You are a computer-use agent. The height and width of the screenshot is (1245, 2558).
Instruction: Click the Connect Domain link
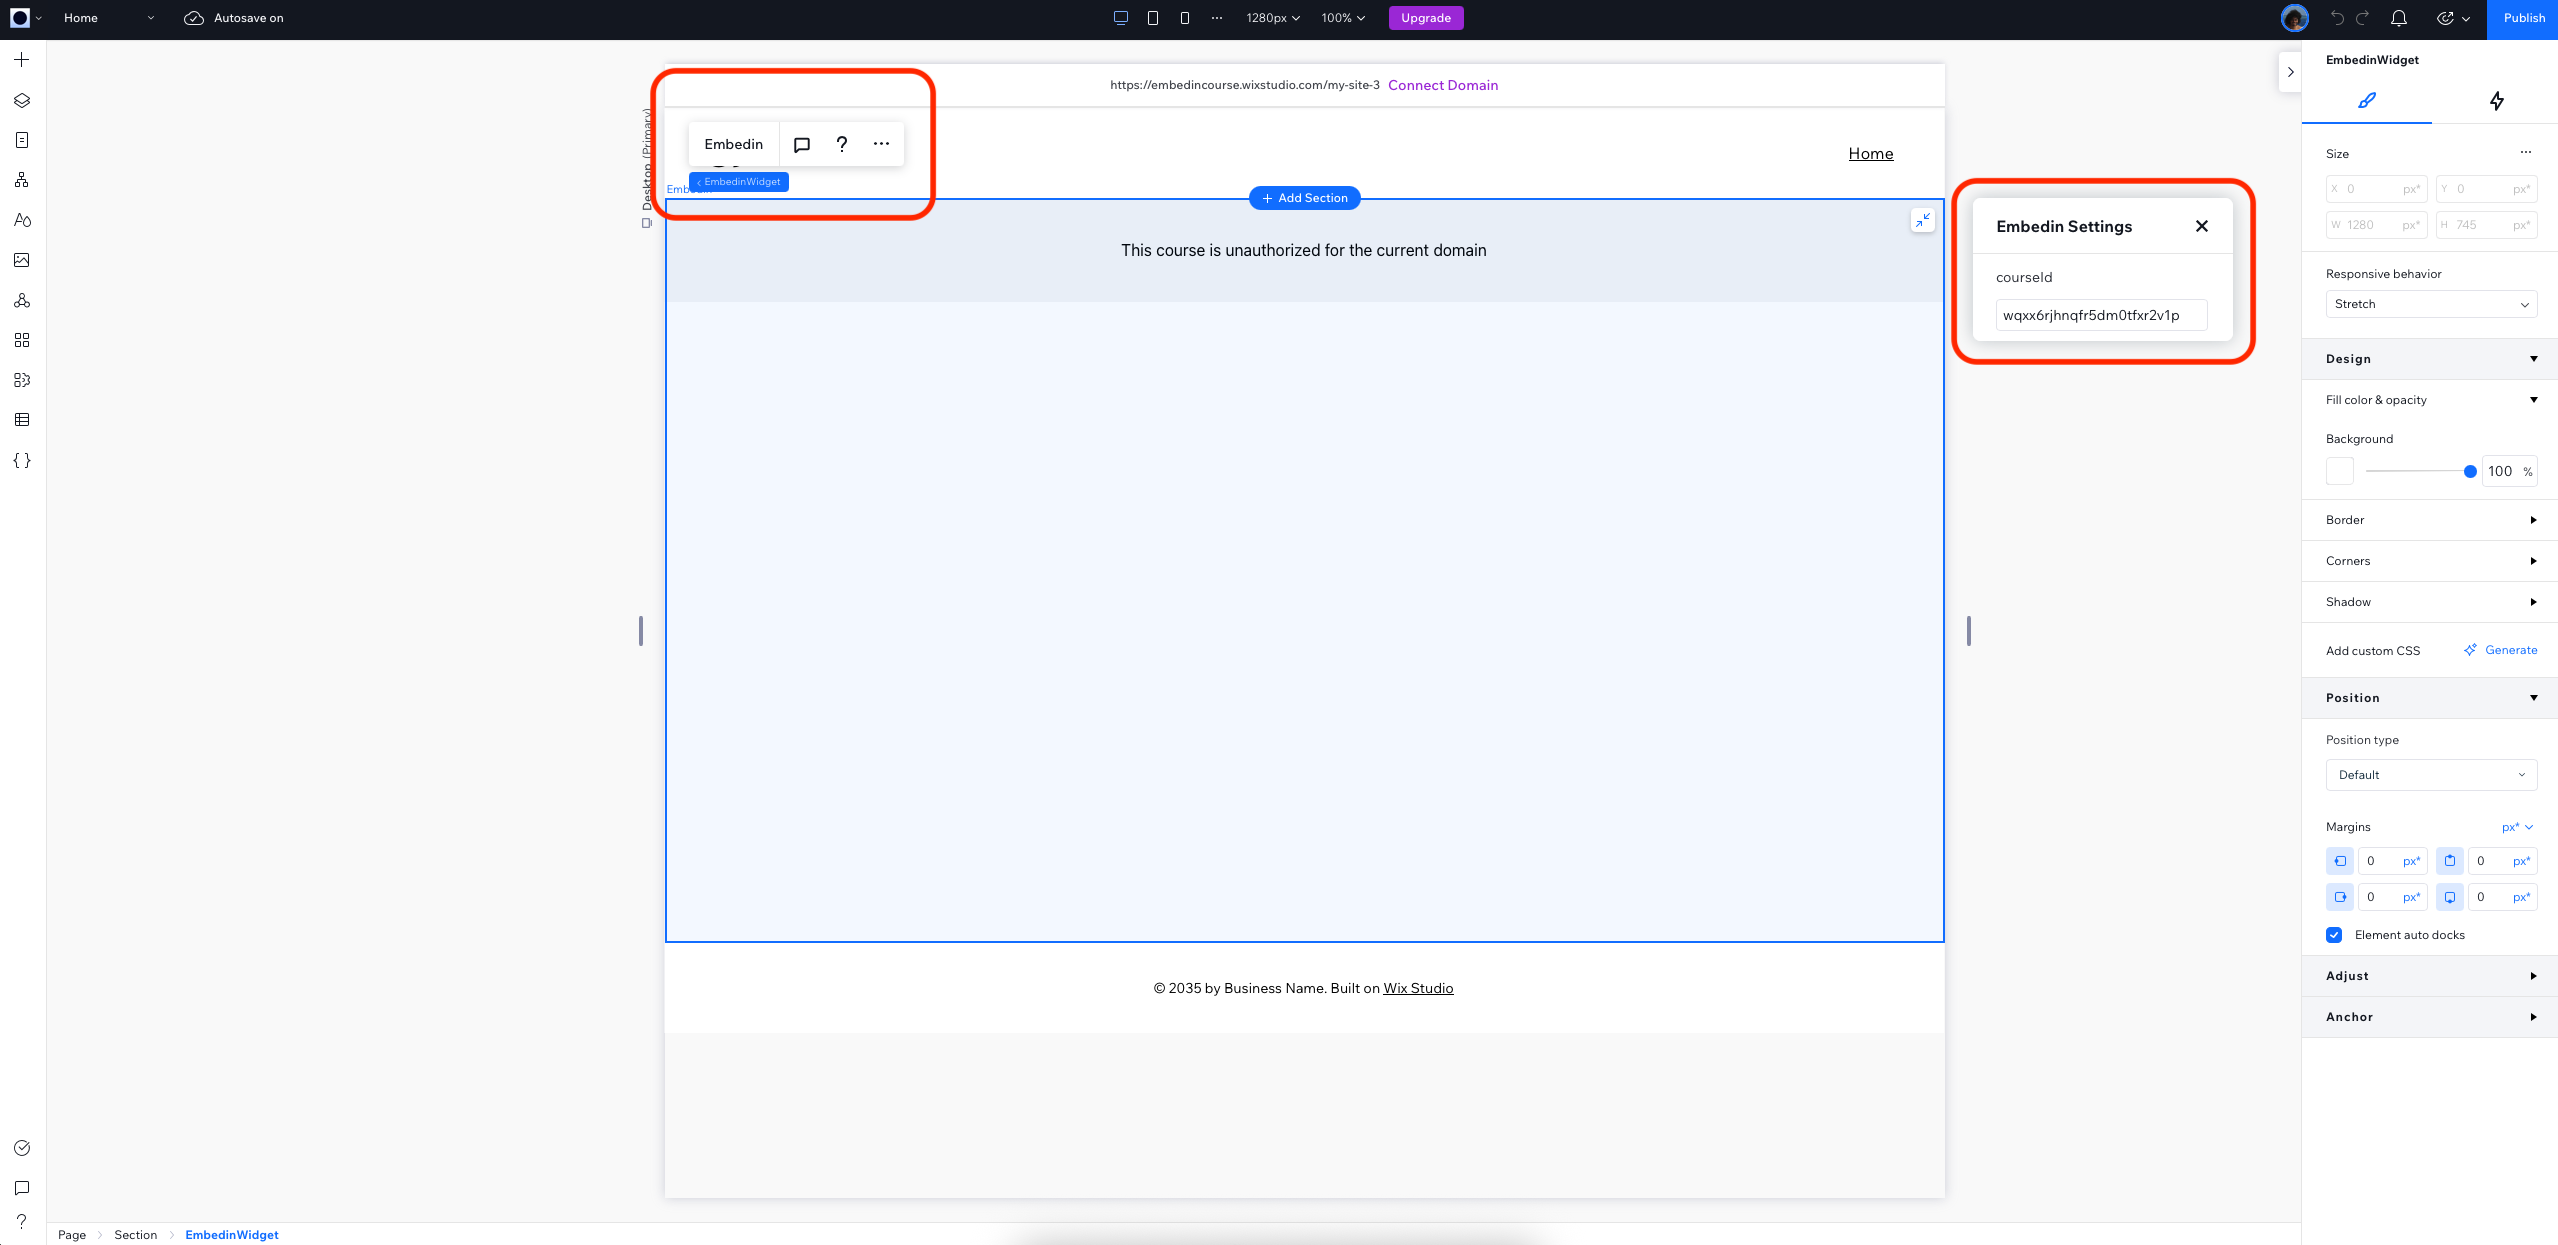pos(1443,85)
